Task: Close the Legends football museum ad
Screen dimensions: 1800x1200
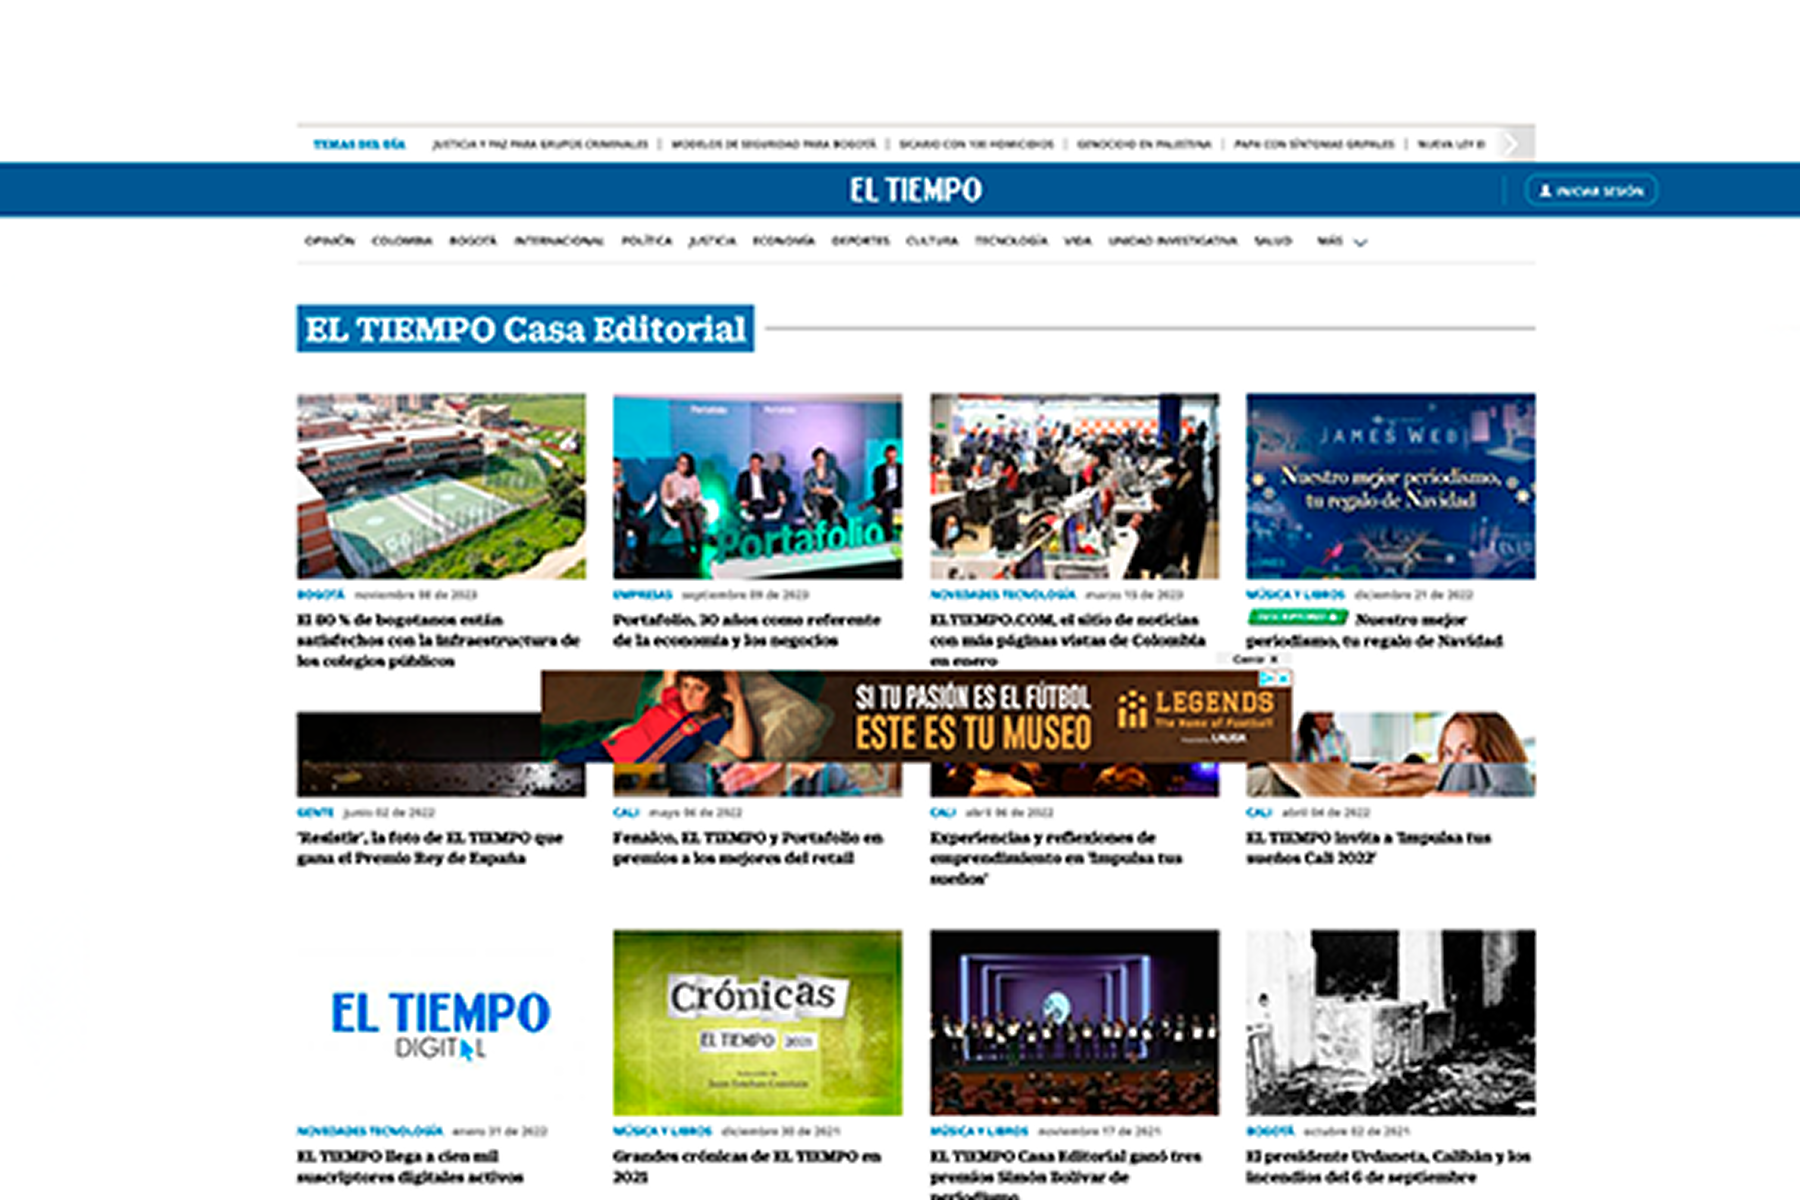Action: (1256, 659)
